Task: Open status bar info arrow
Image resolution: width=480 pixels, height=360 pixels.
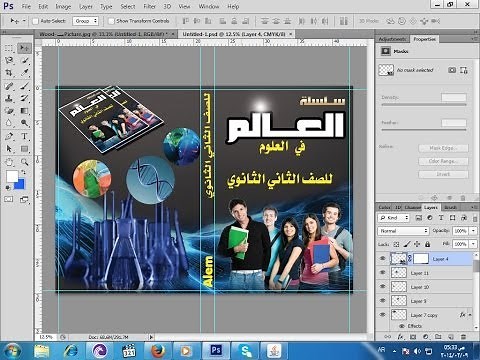Action: point(151,337)
